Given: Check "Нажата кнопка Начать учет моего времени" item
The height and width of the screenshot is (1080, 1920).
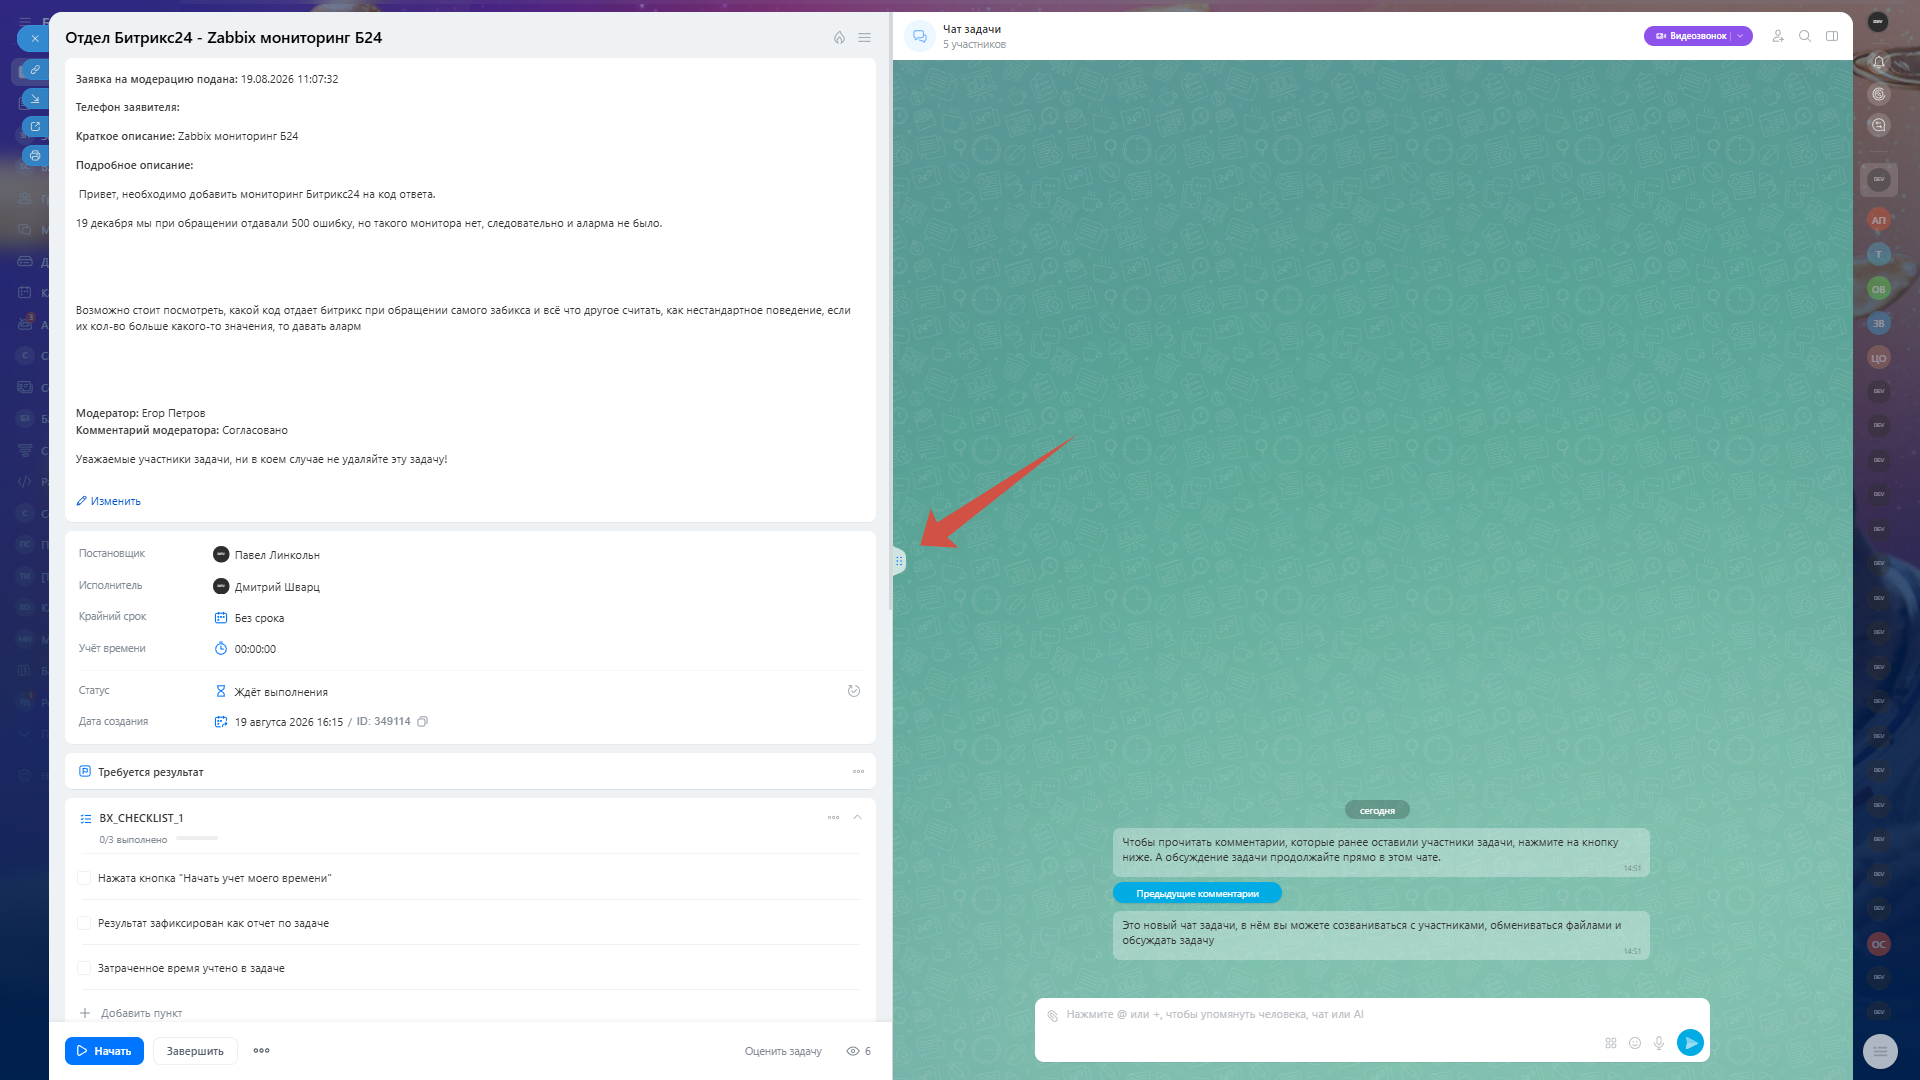Looking at the screenshot, I should click(84, 878).
